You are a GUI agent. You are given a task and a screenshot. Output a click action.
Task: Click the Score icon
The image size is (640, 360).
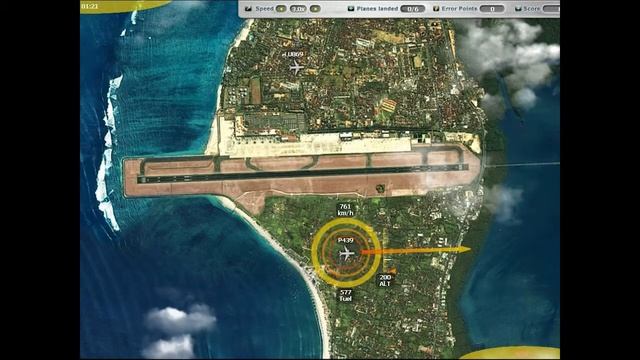tap(518, 8)
